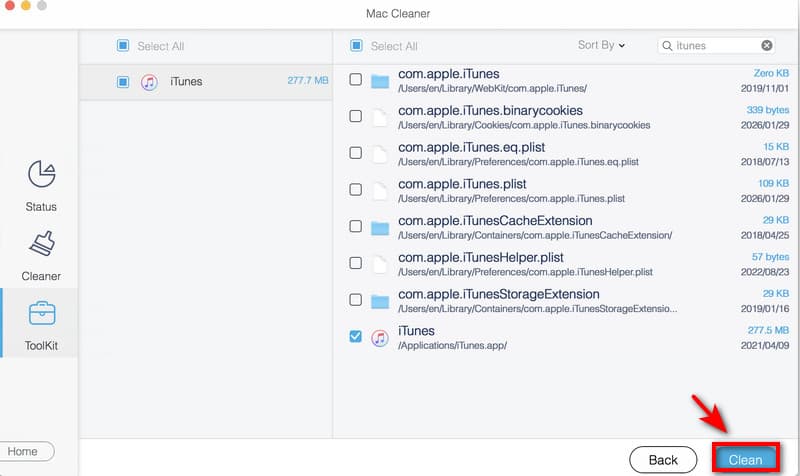Click the com.apple.iTunes folder icon
This screenshot has height=476, width=800.
379,81
